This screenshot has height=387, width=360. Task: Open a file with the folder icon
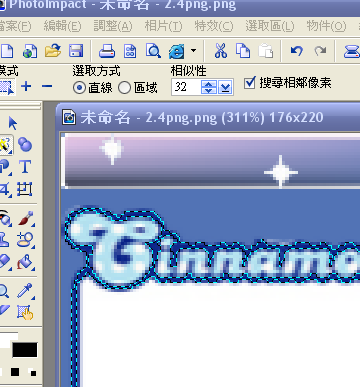pos(53,51)
